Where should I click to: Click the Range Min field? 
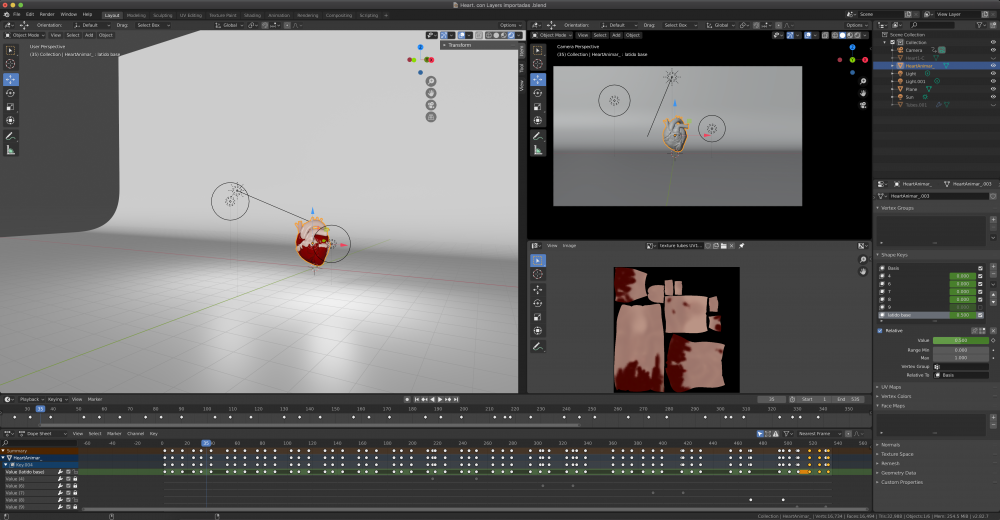click(x=960, y=350)
